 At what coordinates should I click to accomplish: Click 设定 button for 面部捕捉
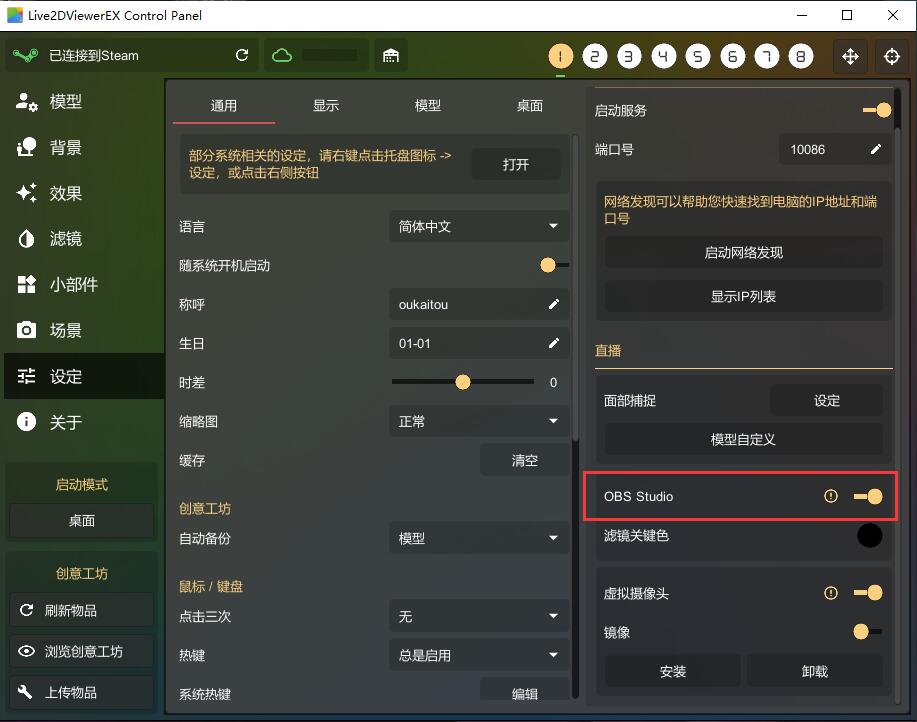[826, 400]
